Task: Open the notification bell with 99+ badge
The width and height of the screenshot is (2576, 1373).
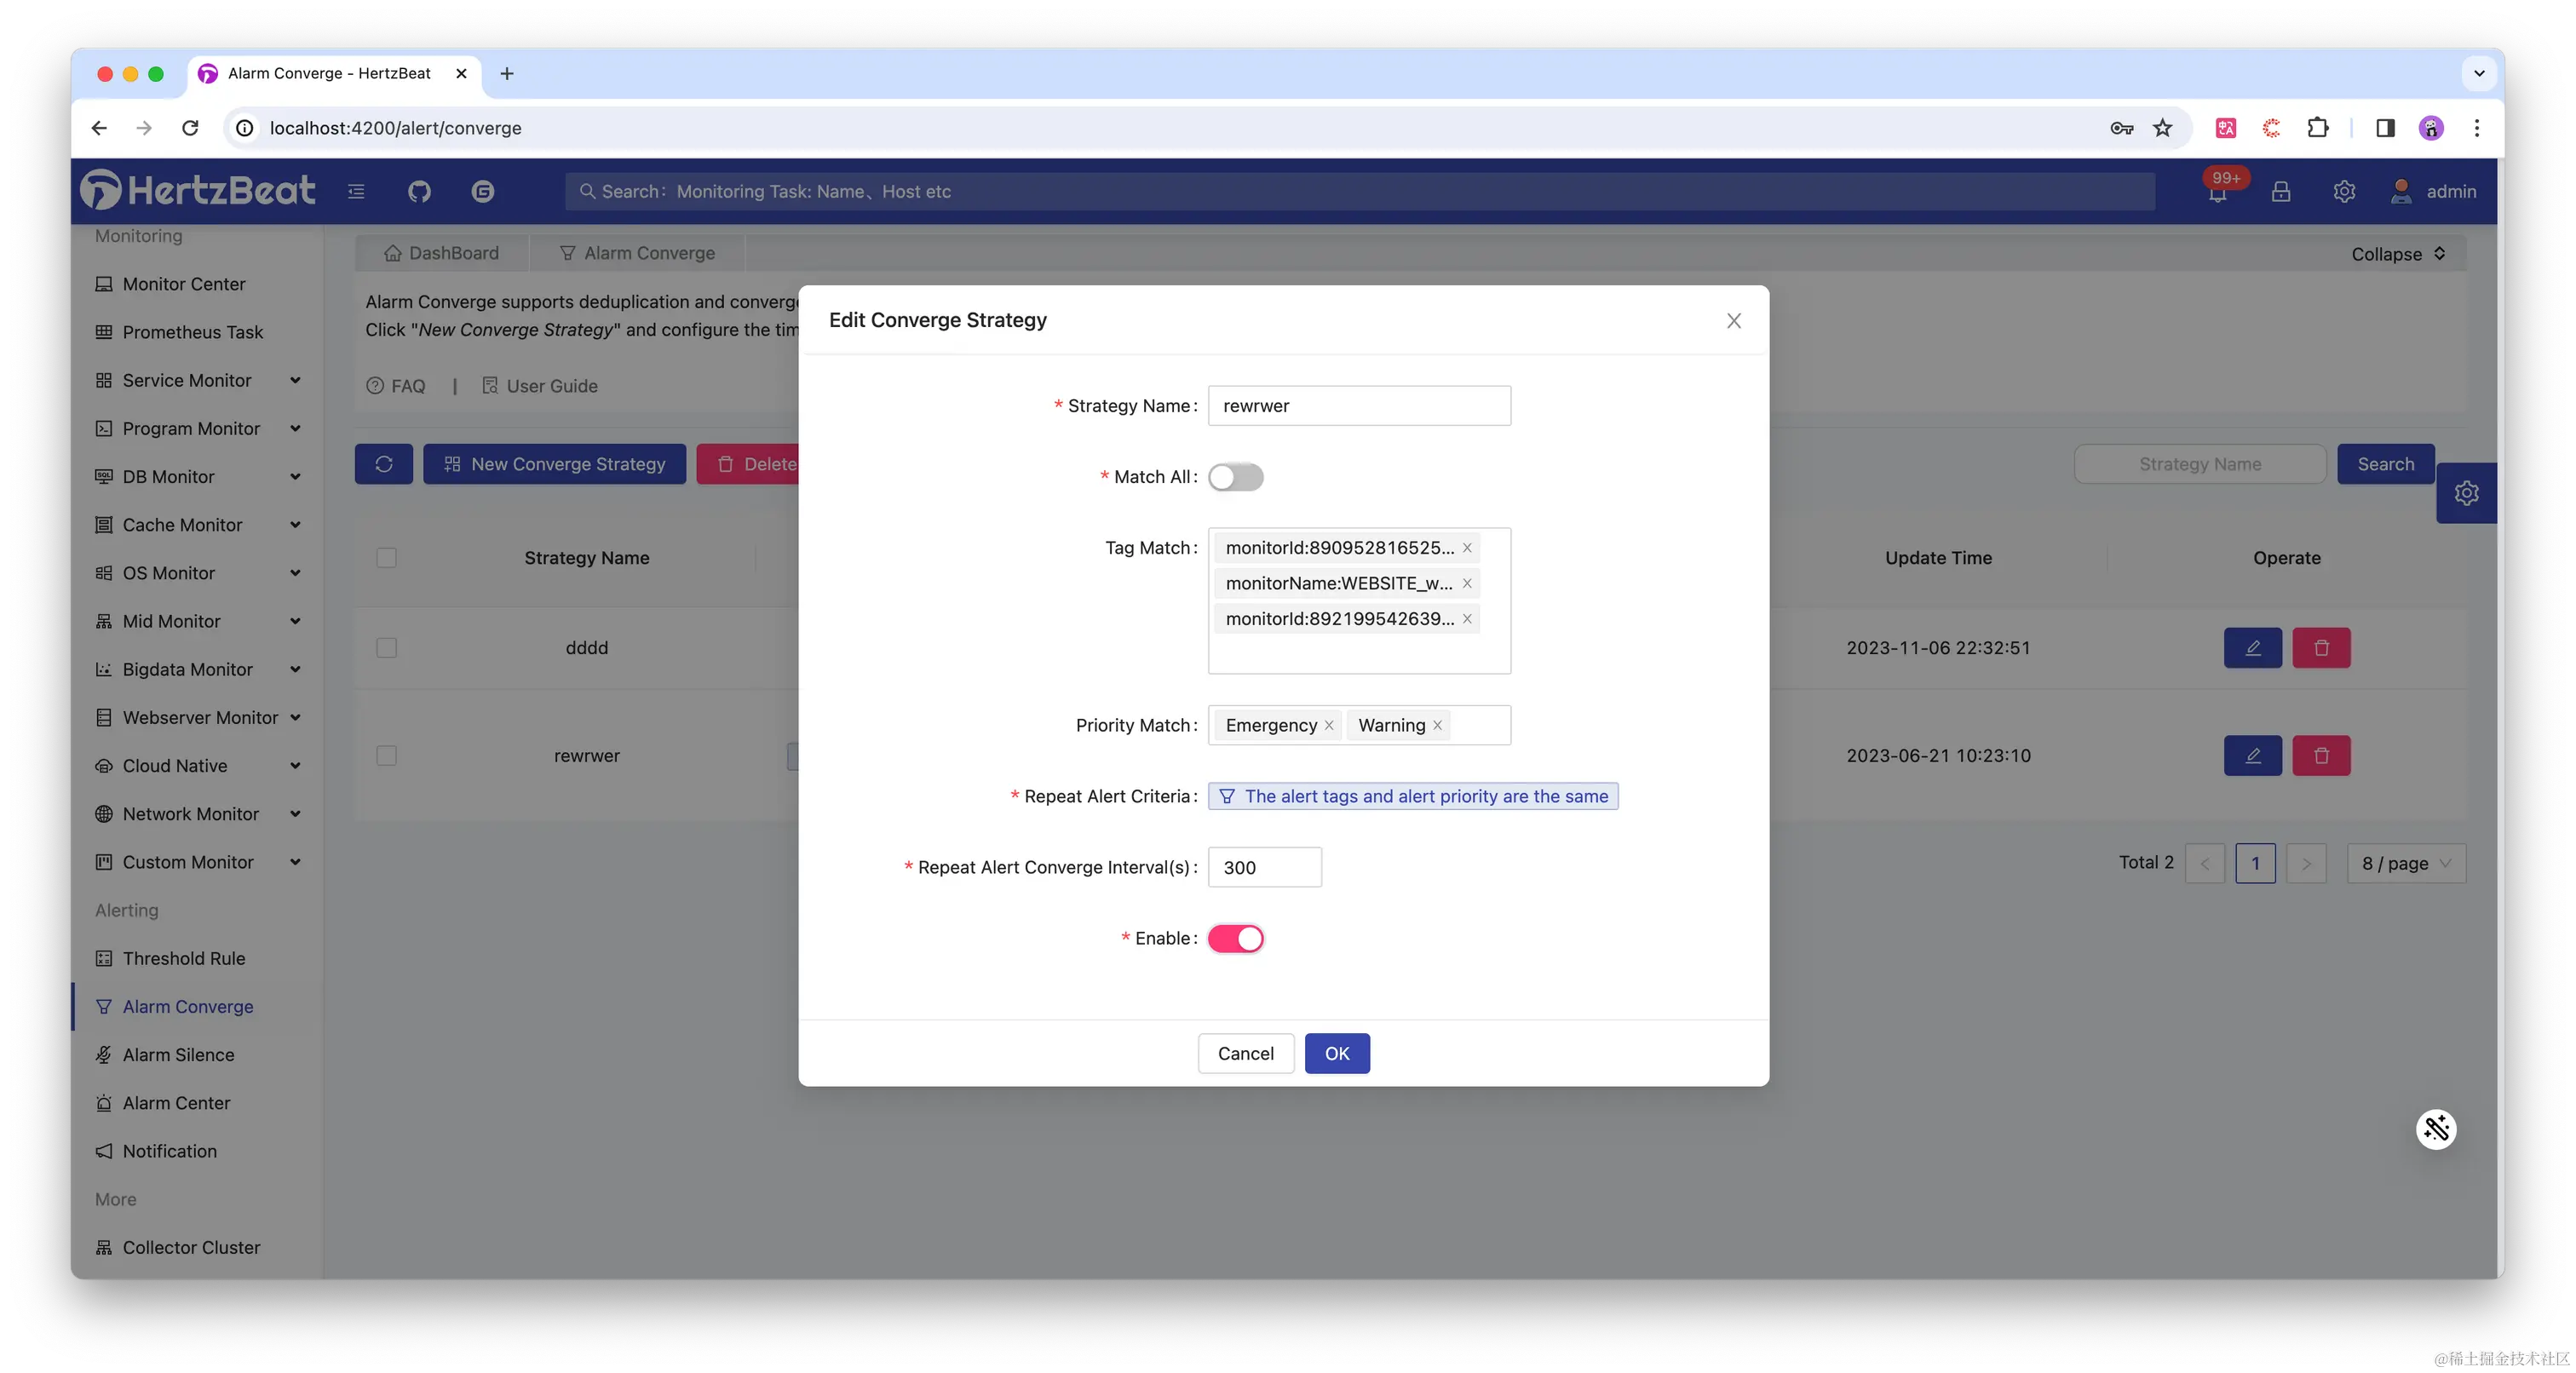Action: click(x=2217, y=192)
